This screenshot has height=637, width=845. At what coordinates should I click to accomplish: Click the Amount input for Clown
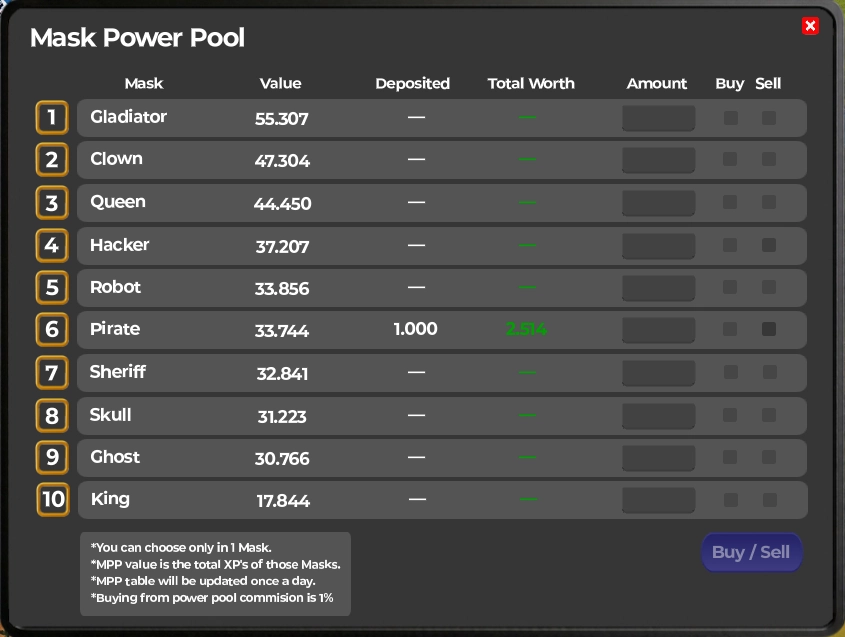[659, 160]
